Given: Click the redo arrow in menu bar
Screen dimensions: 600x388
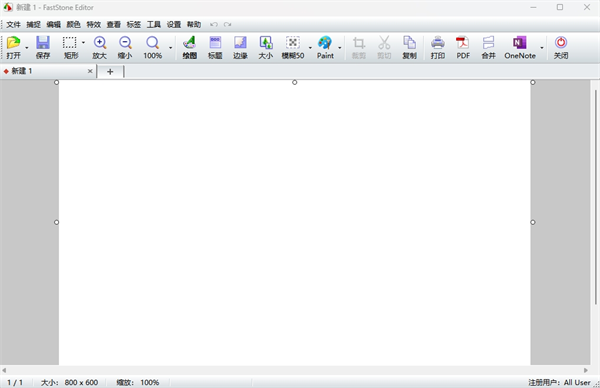Looking at the screenshot, I should pos(228,24).
